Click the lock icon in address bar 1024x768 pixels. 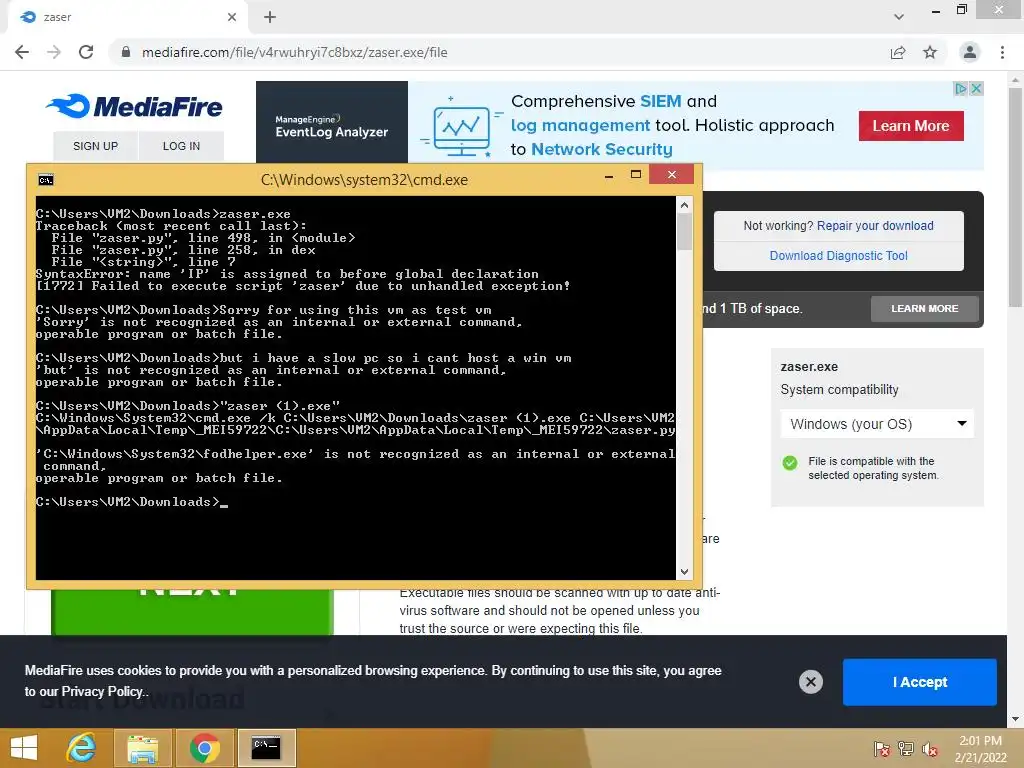126,52
